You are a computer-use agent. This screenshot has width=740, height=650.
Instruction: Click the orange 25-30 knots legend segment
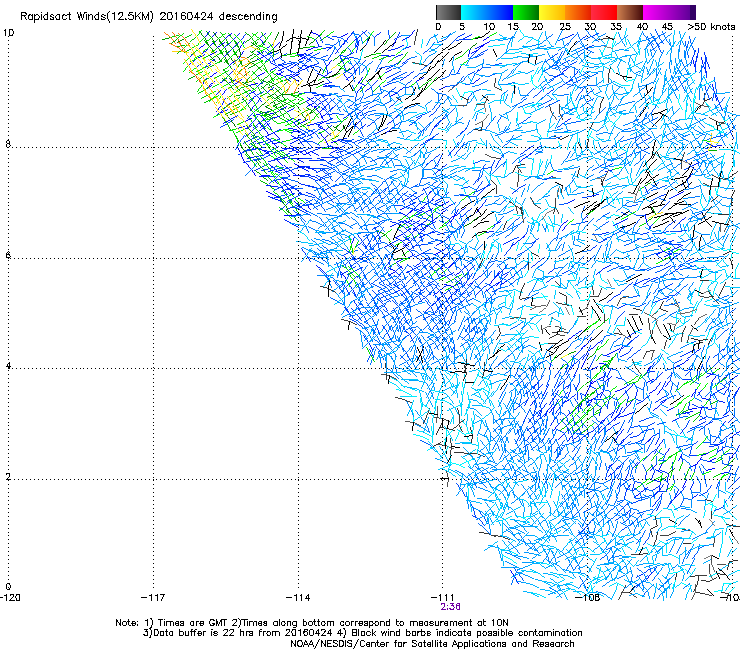(x=578, y=12)
